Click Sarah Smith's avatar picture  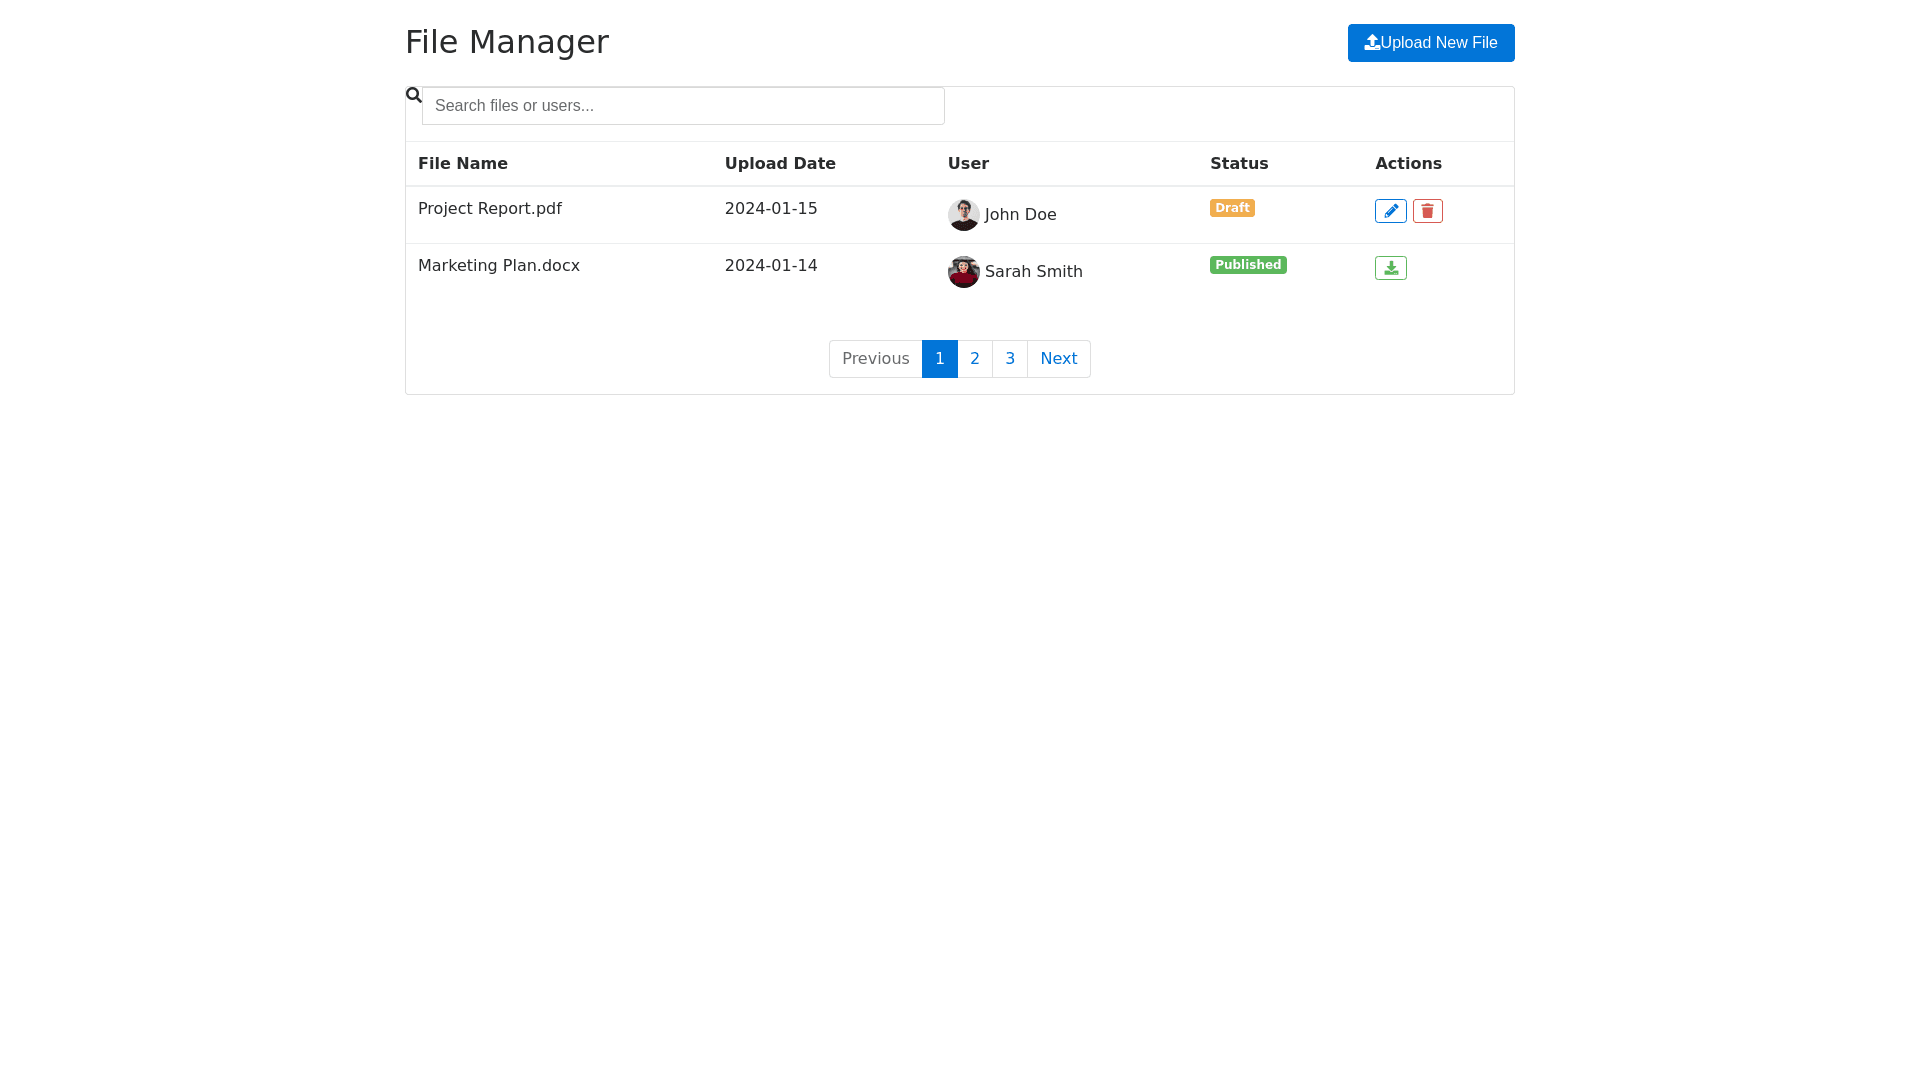[963, 272]
